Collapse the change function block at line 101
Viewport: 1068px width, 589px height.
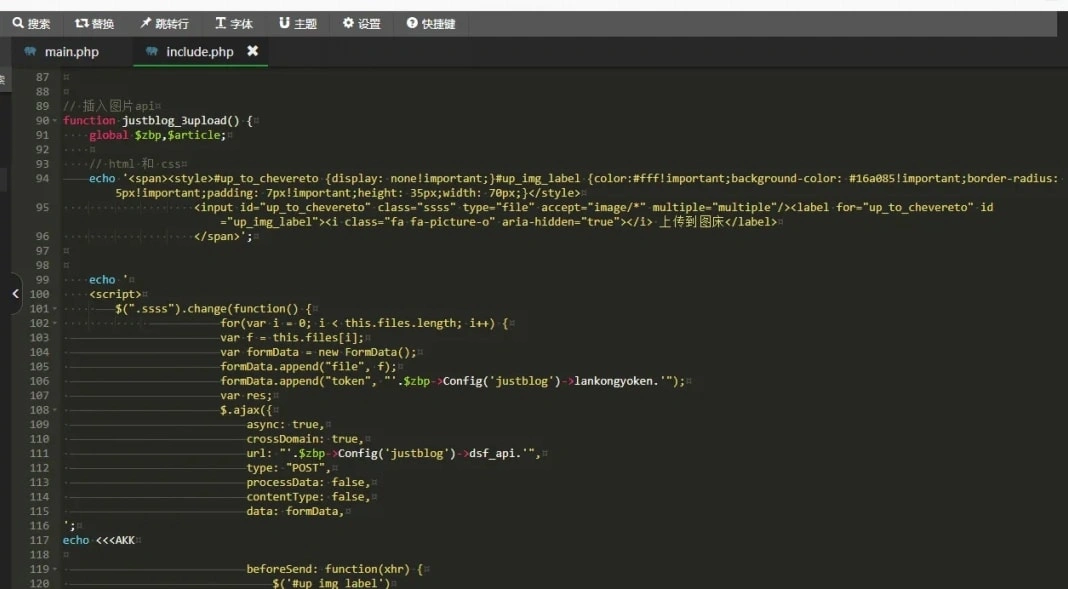54,309
